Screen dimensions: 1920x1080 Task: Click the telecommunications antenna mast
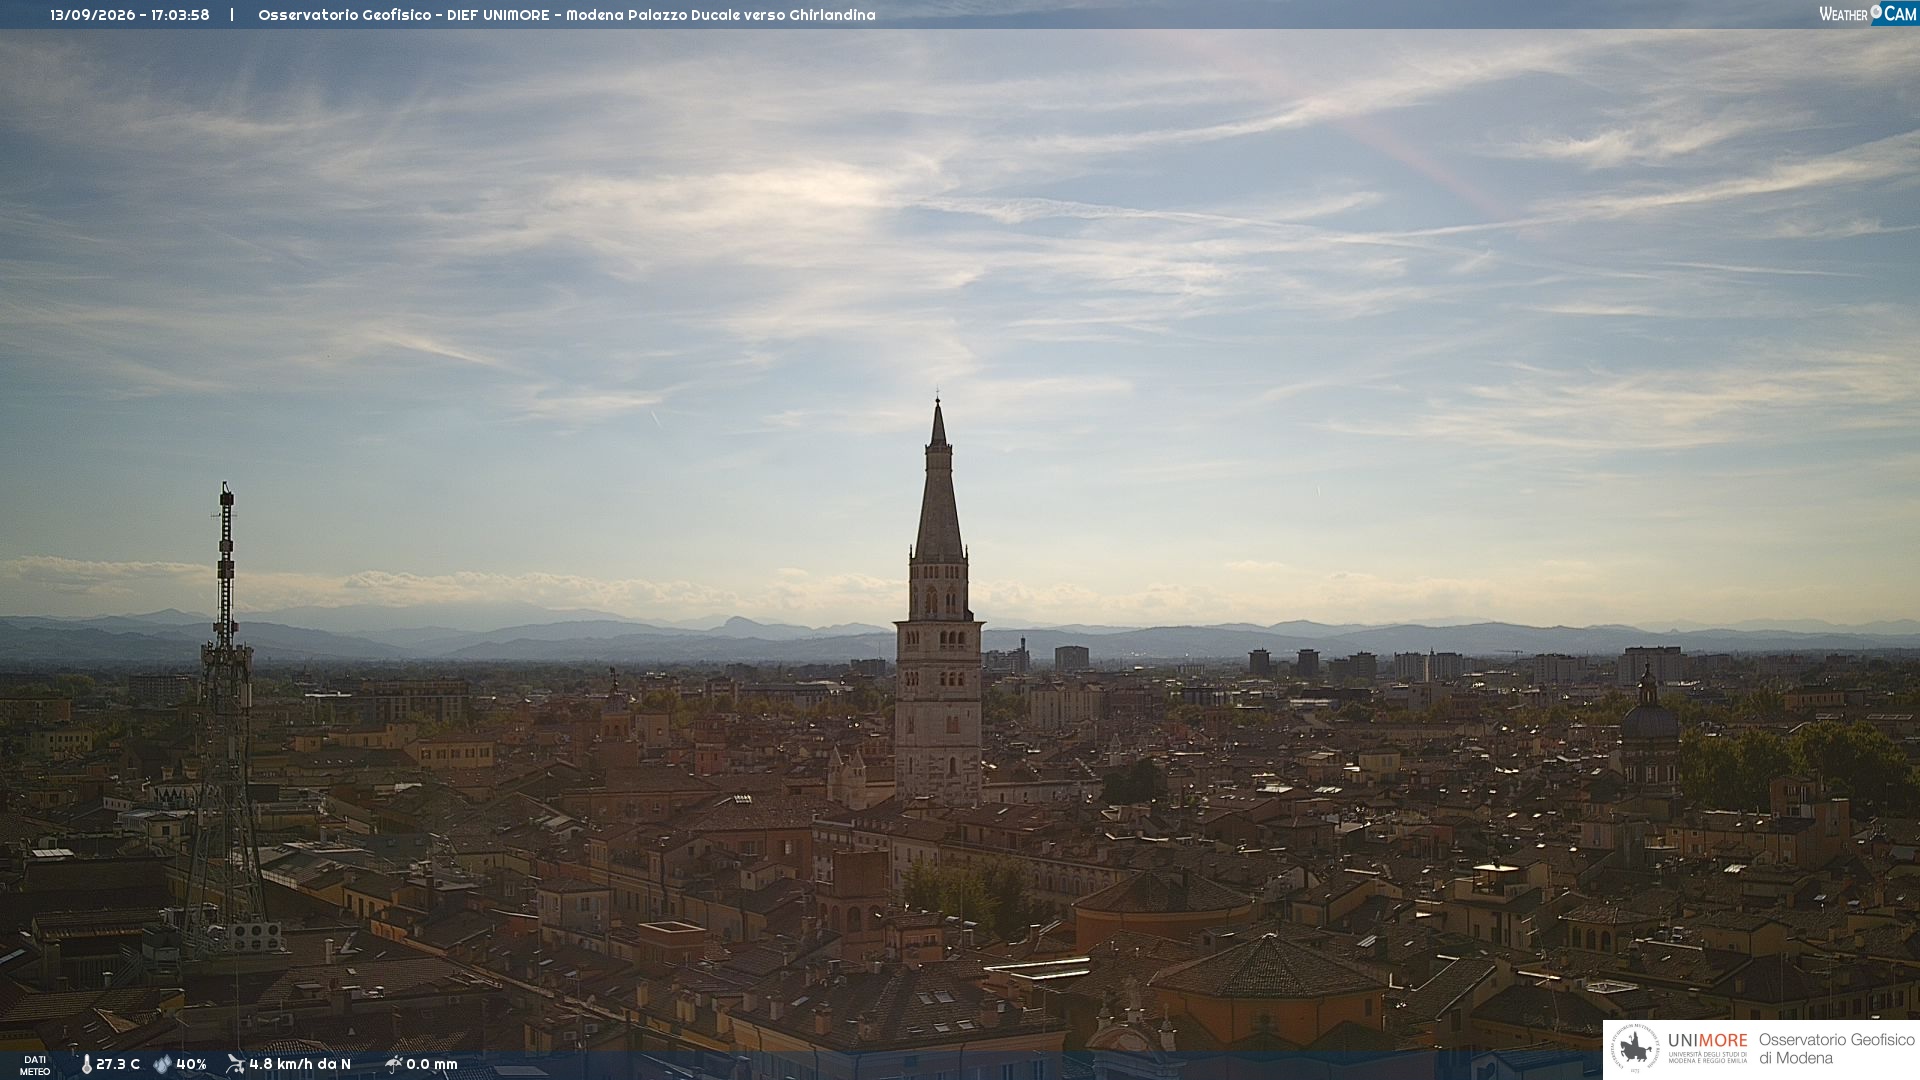point(225,720)
